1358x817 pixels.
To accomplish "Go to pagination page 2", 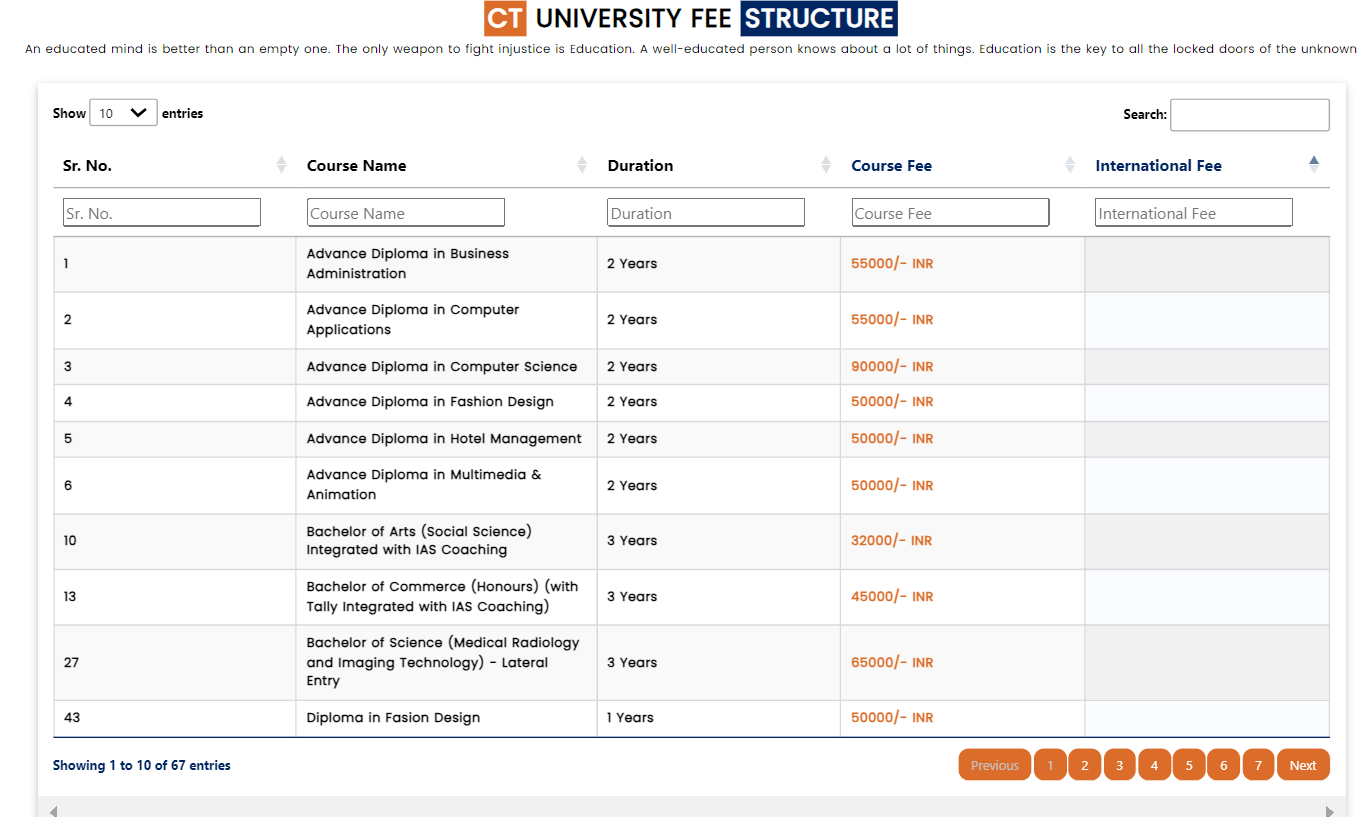I will (x=1084, y=765).
